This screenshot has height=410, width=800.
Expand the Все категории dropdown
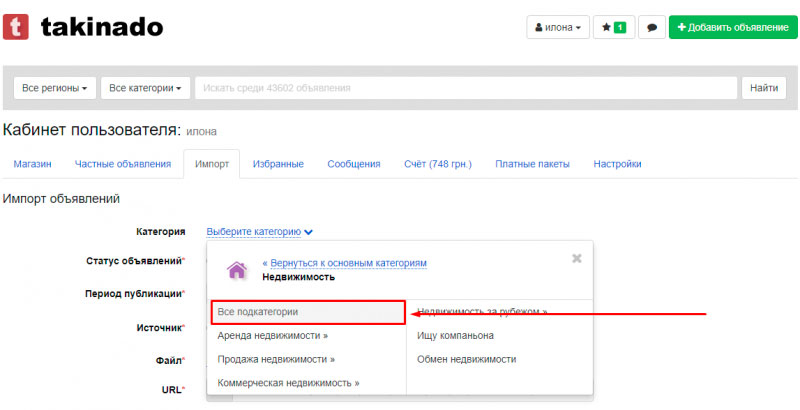coord(145,88)
